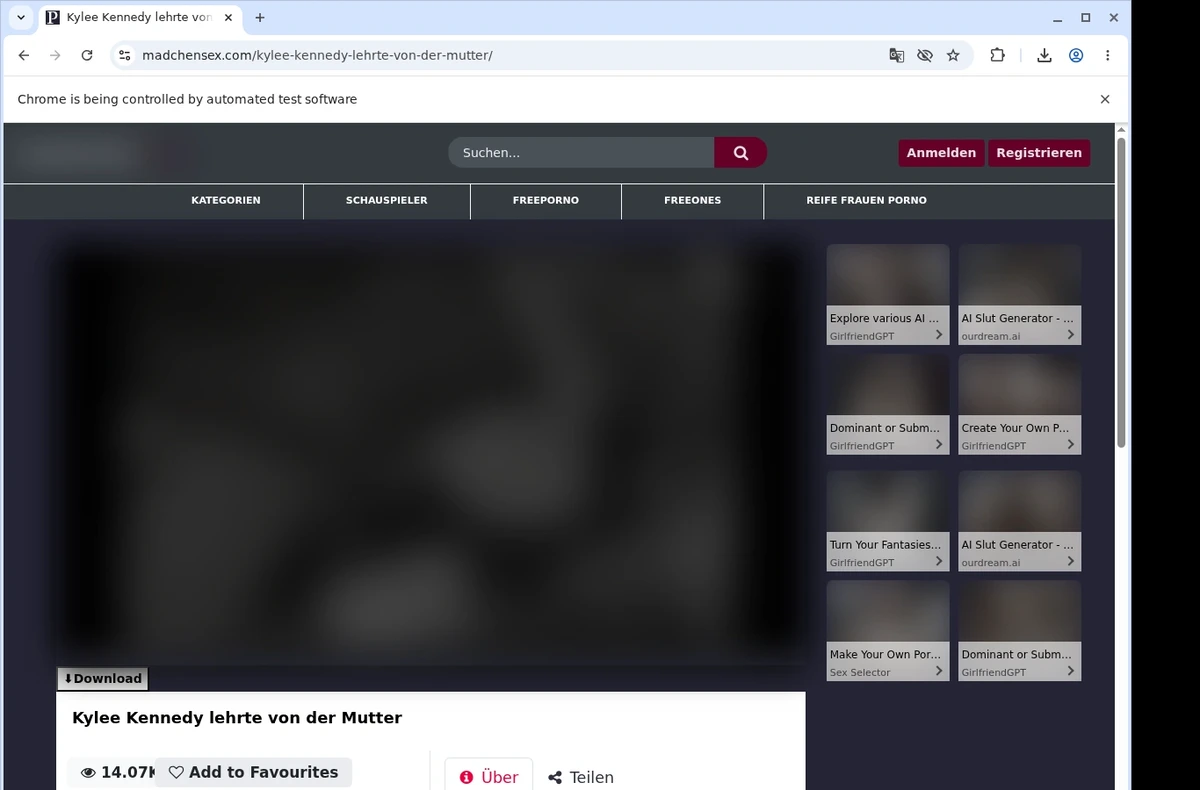Viewport: 1200px width, 790px height.
Task: Click chevron on Explore various AI ad
Action: [x=939, y=335]
